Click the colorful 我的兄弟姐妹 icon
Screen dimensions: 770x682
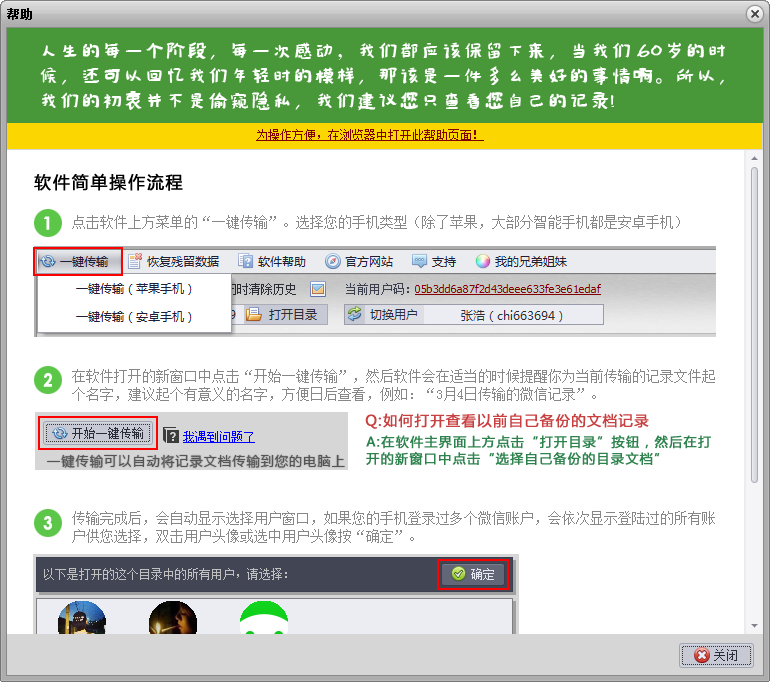click(482, 262)
